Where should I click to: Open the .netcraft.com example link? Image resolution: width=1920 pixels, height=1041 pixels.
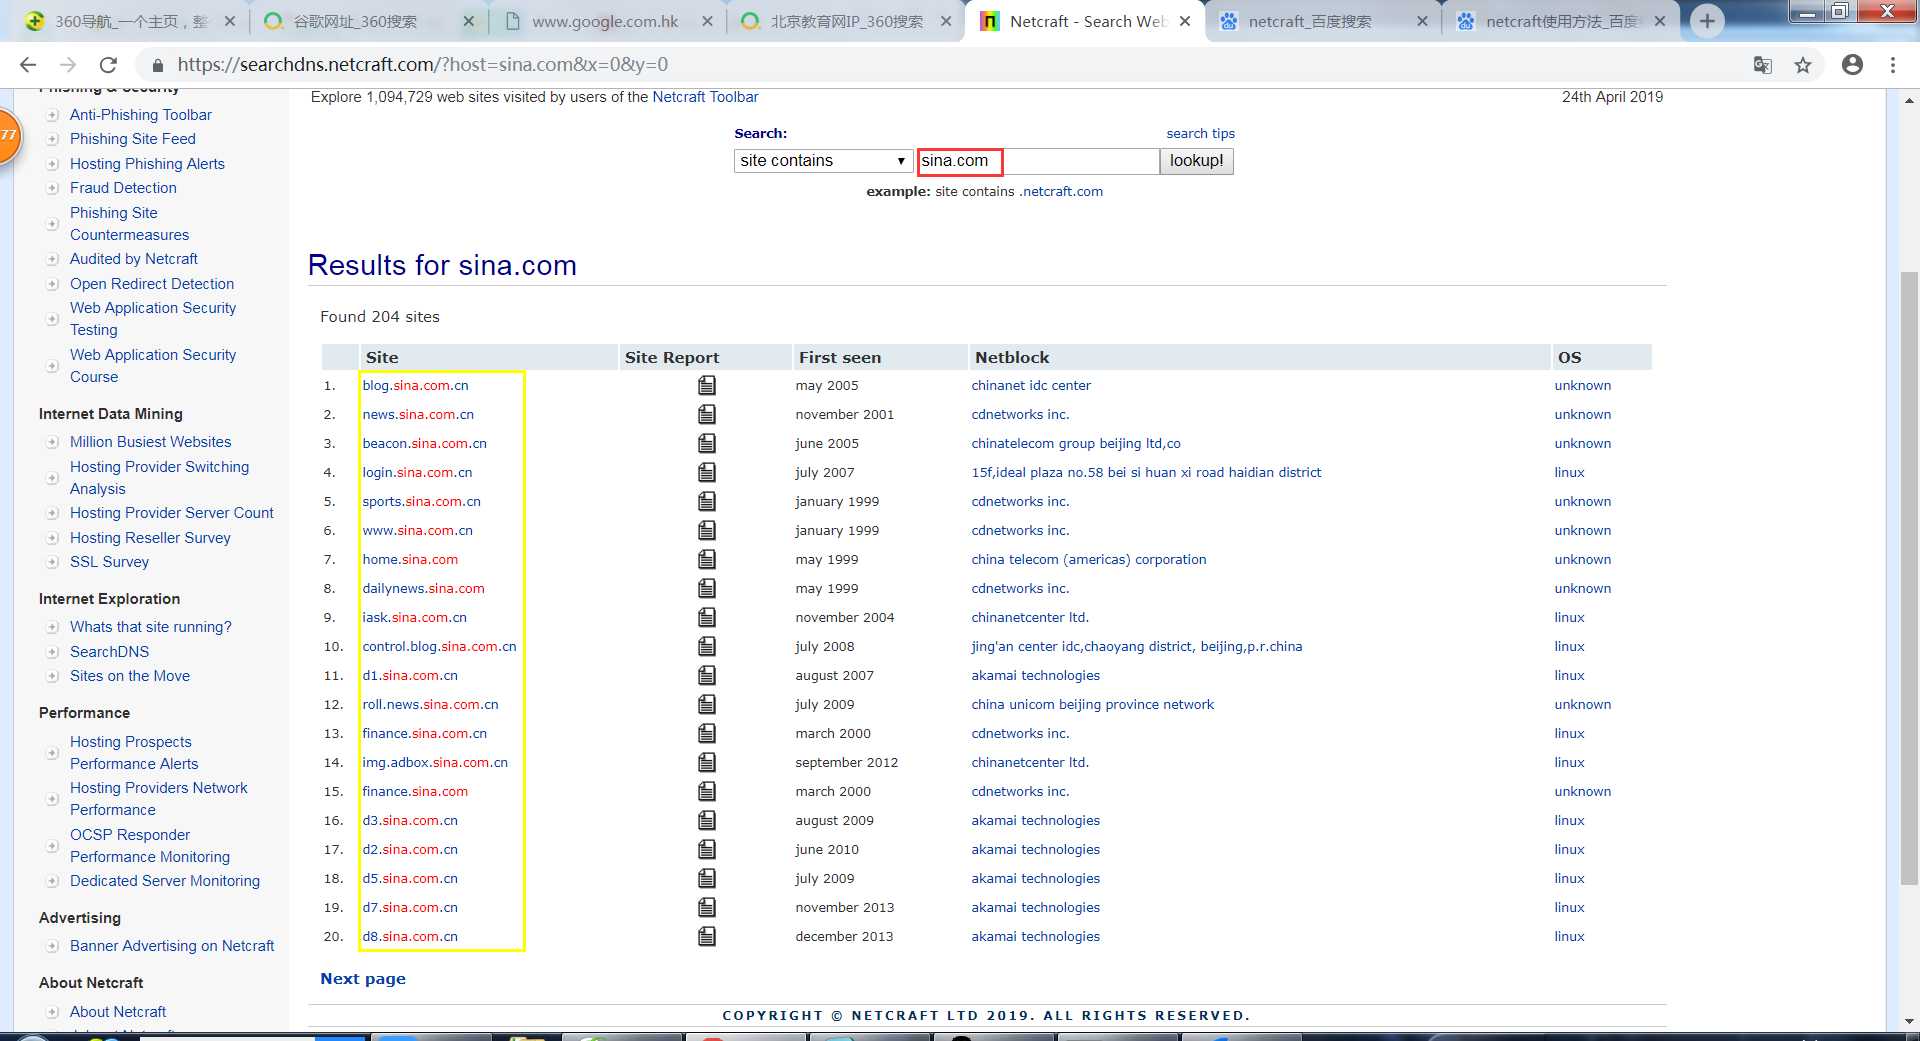coord(1061,191)
